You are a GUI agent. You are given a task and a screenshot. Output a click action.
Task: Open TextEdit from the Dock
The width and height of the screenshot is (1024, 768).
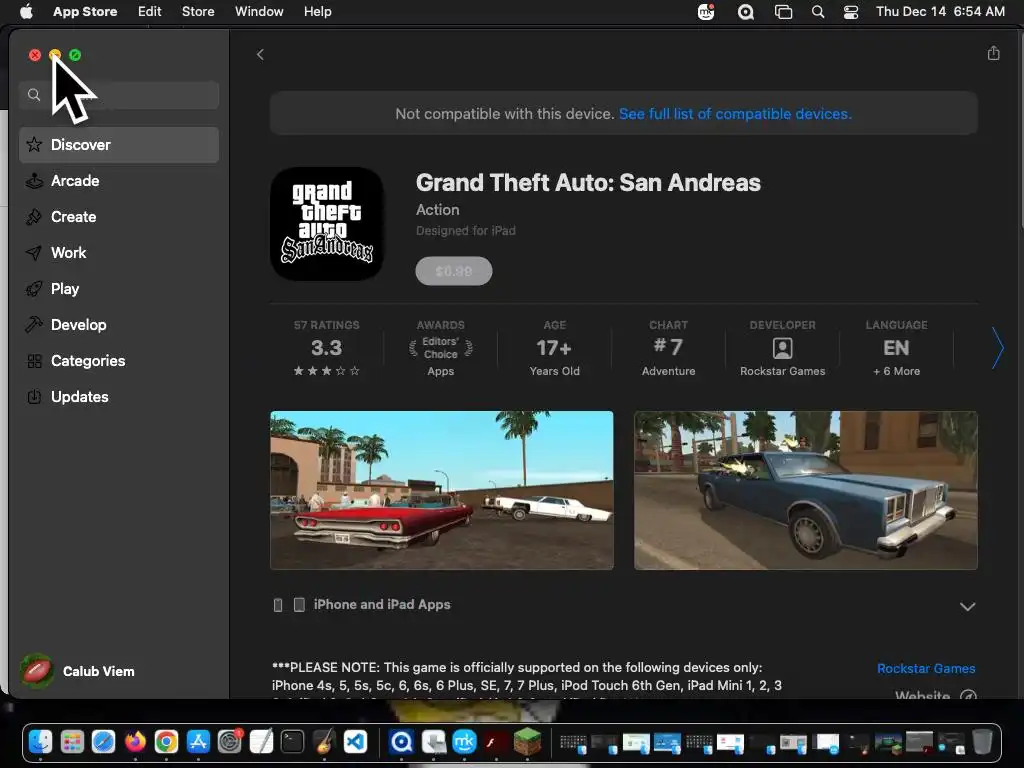[261, 742]
